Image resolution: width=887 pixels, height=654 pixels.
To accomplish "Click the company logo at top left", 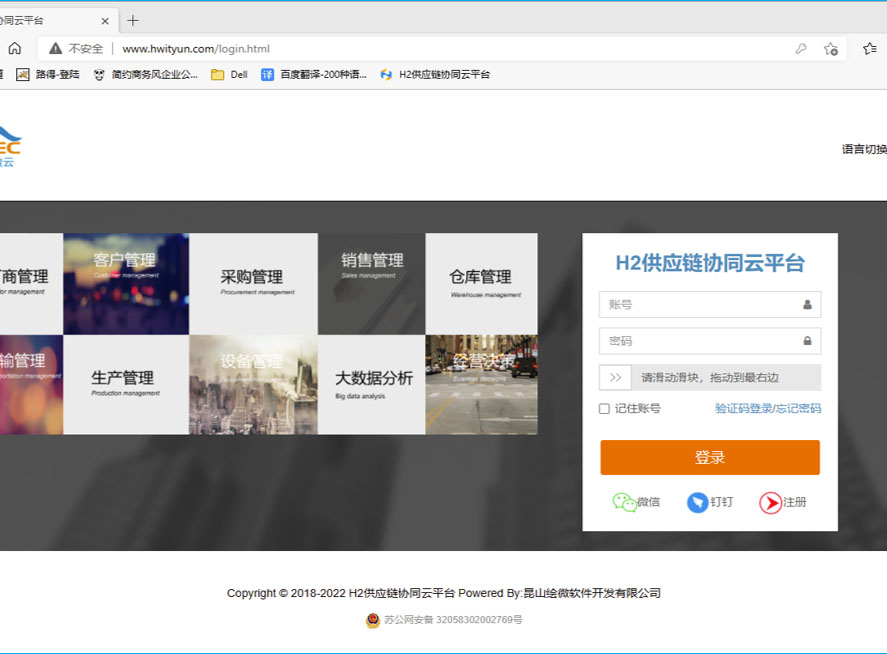I will pos(10,147).
